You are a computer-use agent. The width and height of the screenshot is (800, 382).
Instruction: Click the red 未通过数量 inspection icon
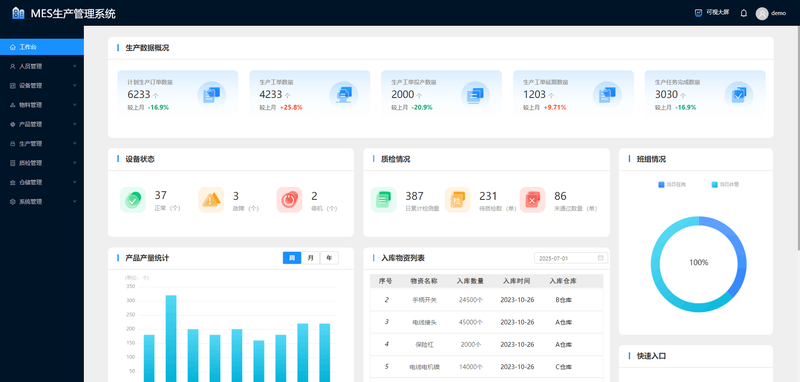(532, 199)
